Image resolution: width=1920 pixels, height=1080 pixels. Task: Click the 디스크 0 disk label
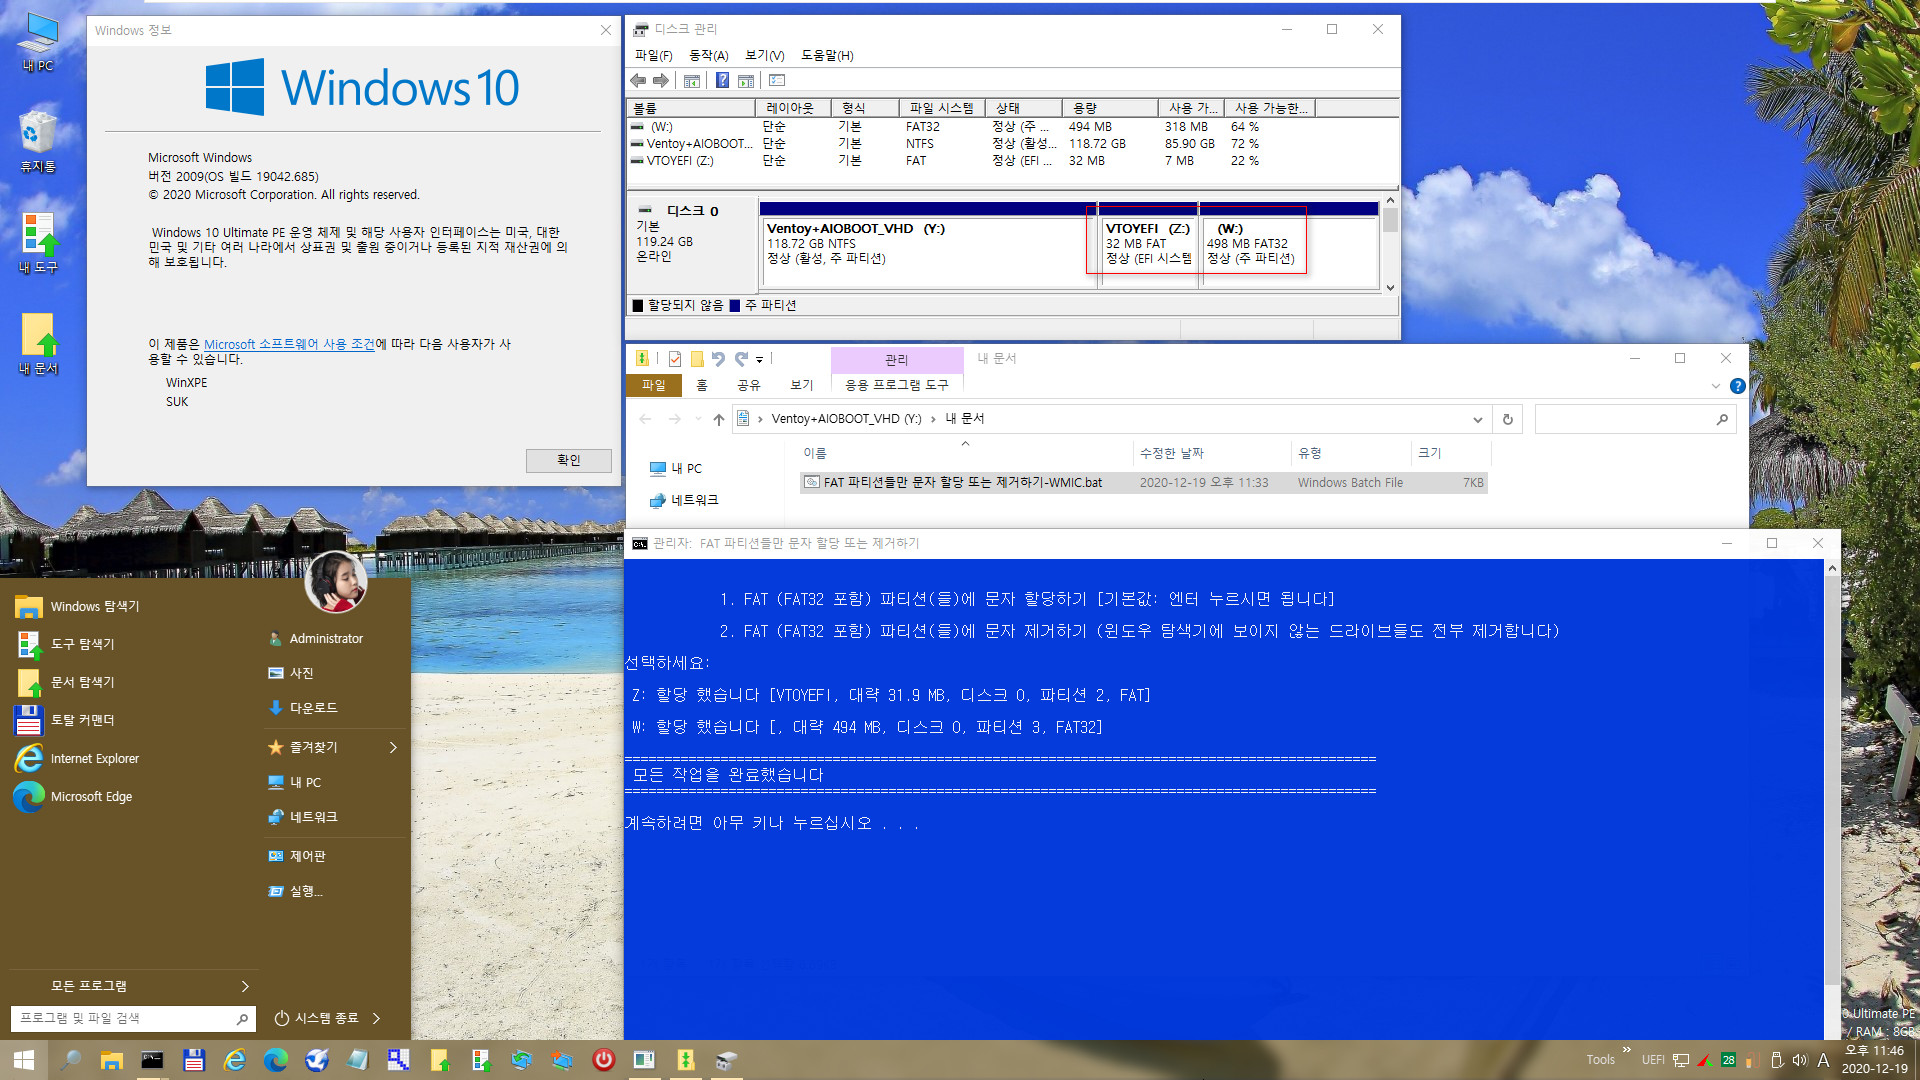point(692,211)
